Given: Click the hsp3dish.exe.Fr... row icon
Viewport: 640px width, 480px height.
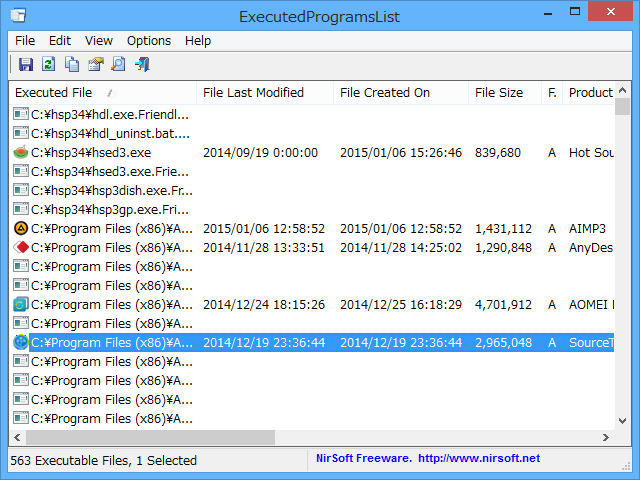Looking at the screenshot, I should pos(21,190).
